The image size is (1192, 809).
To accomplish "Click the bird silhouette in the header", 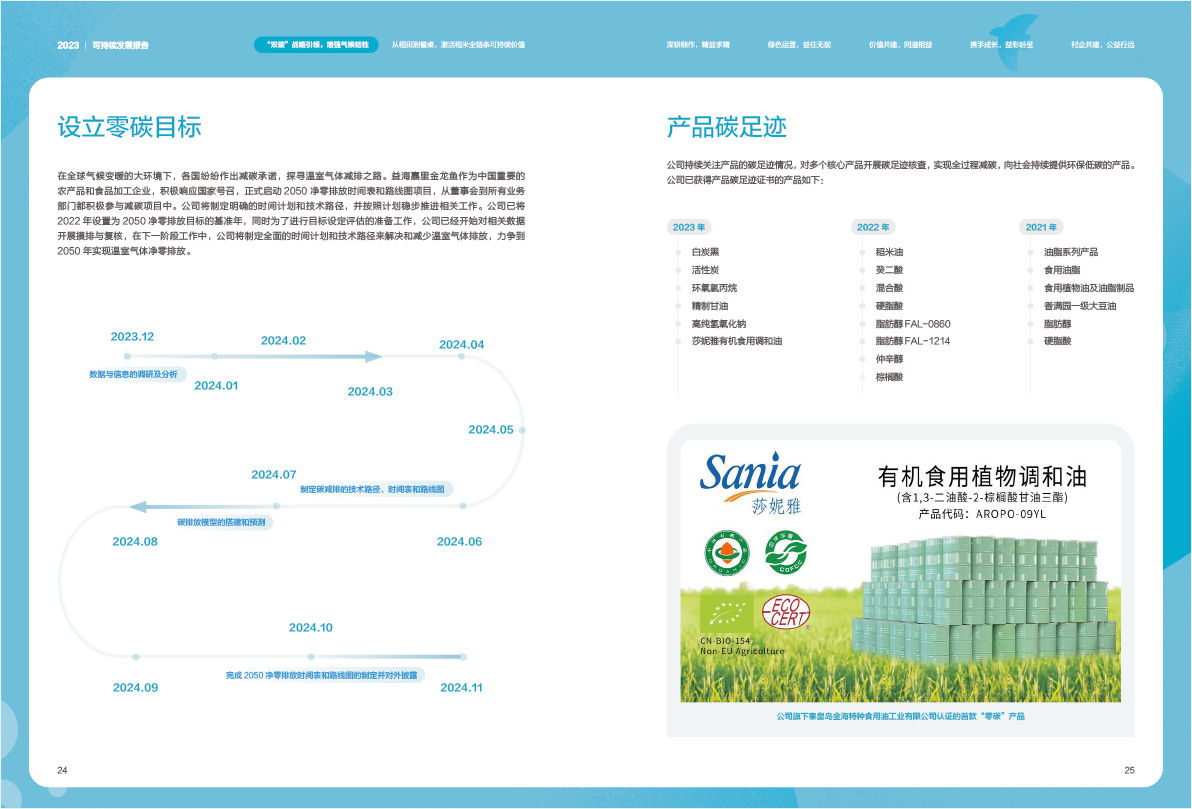I will tap(1021, 29).
